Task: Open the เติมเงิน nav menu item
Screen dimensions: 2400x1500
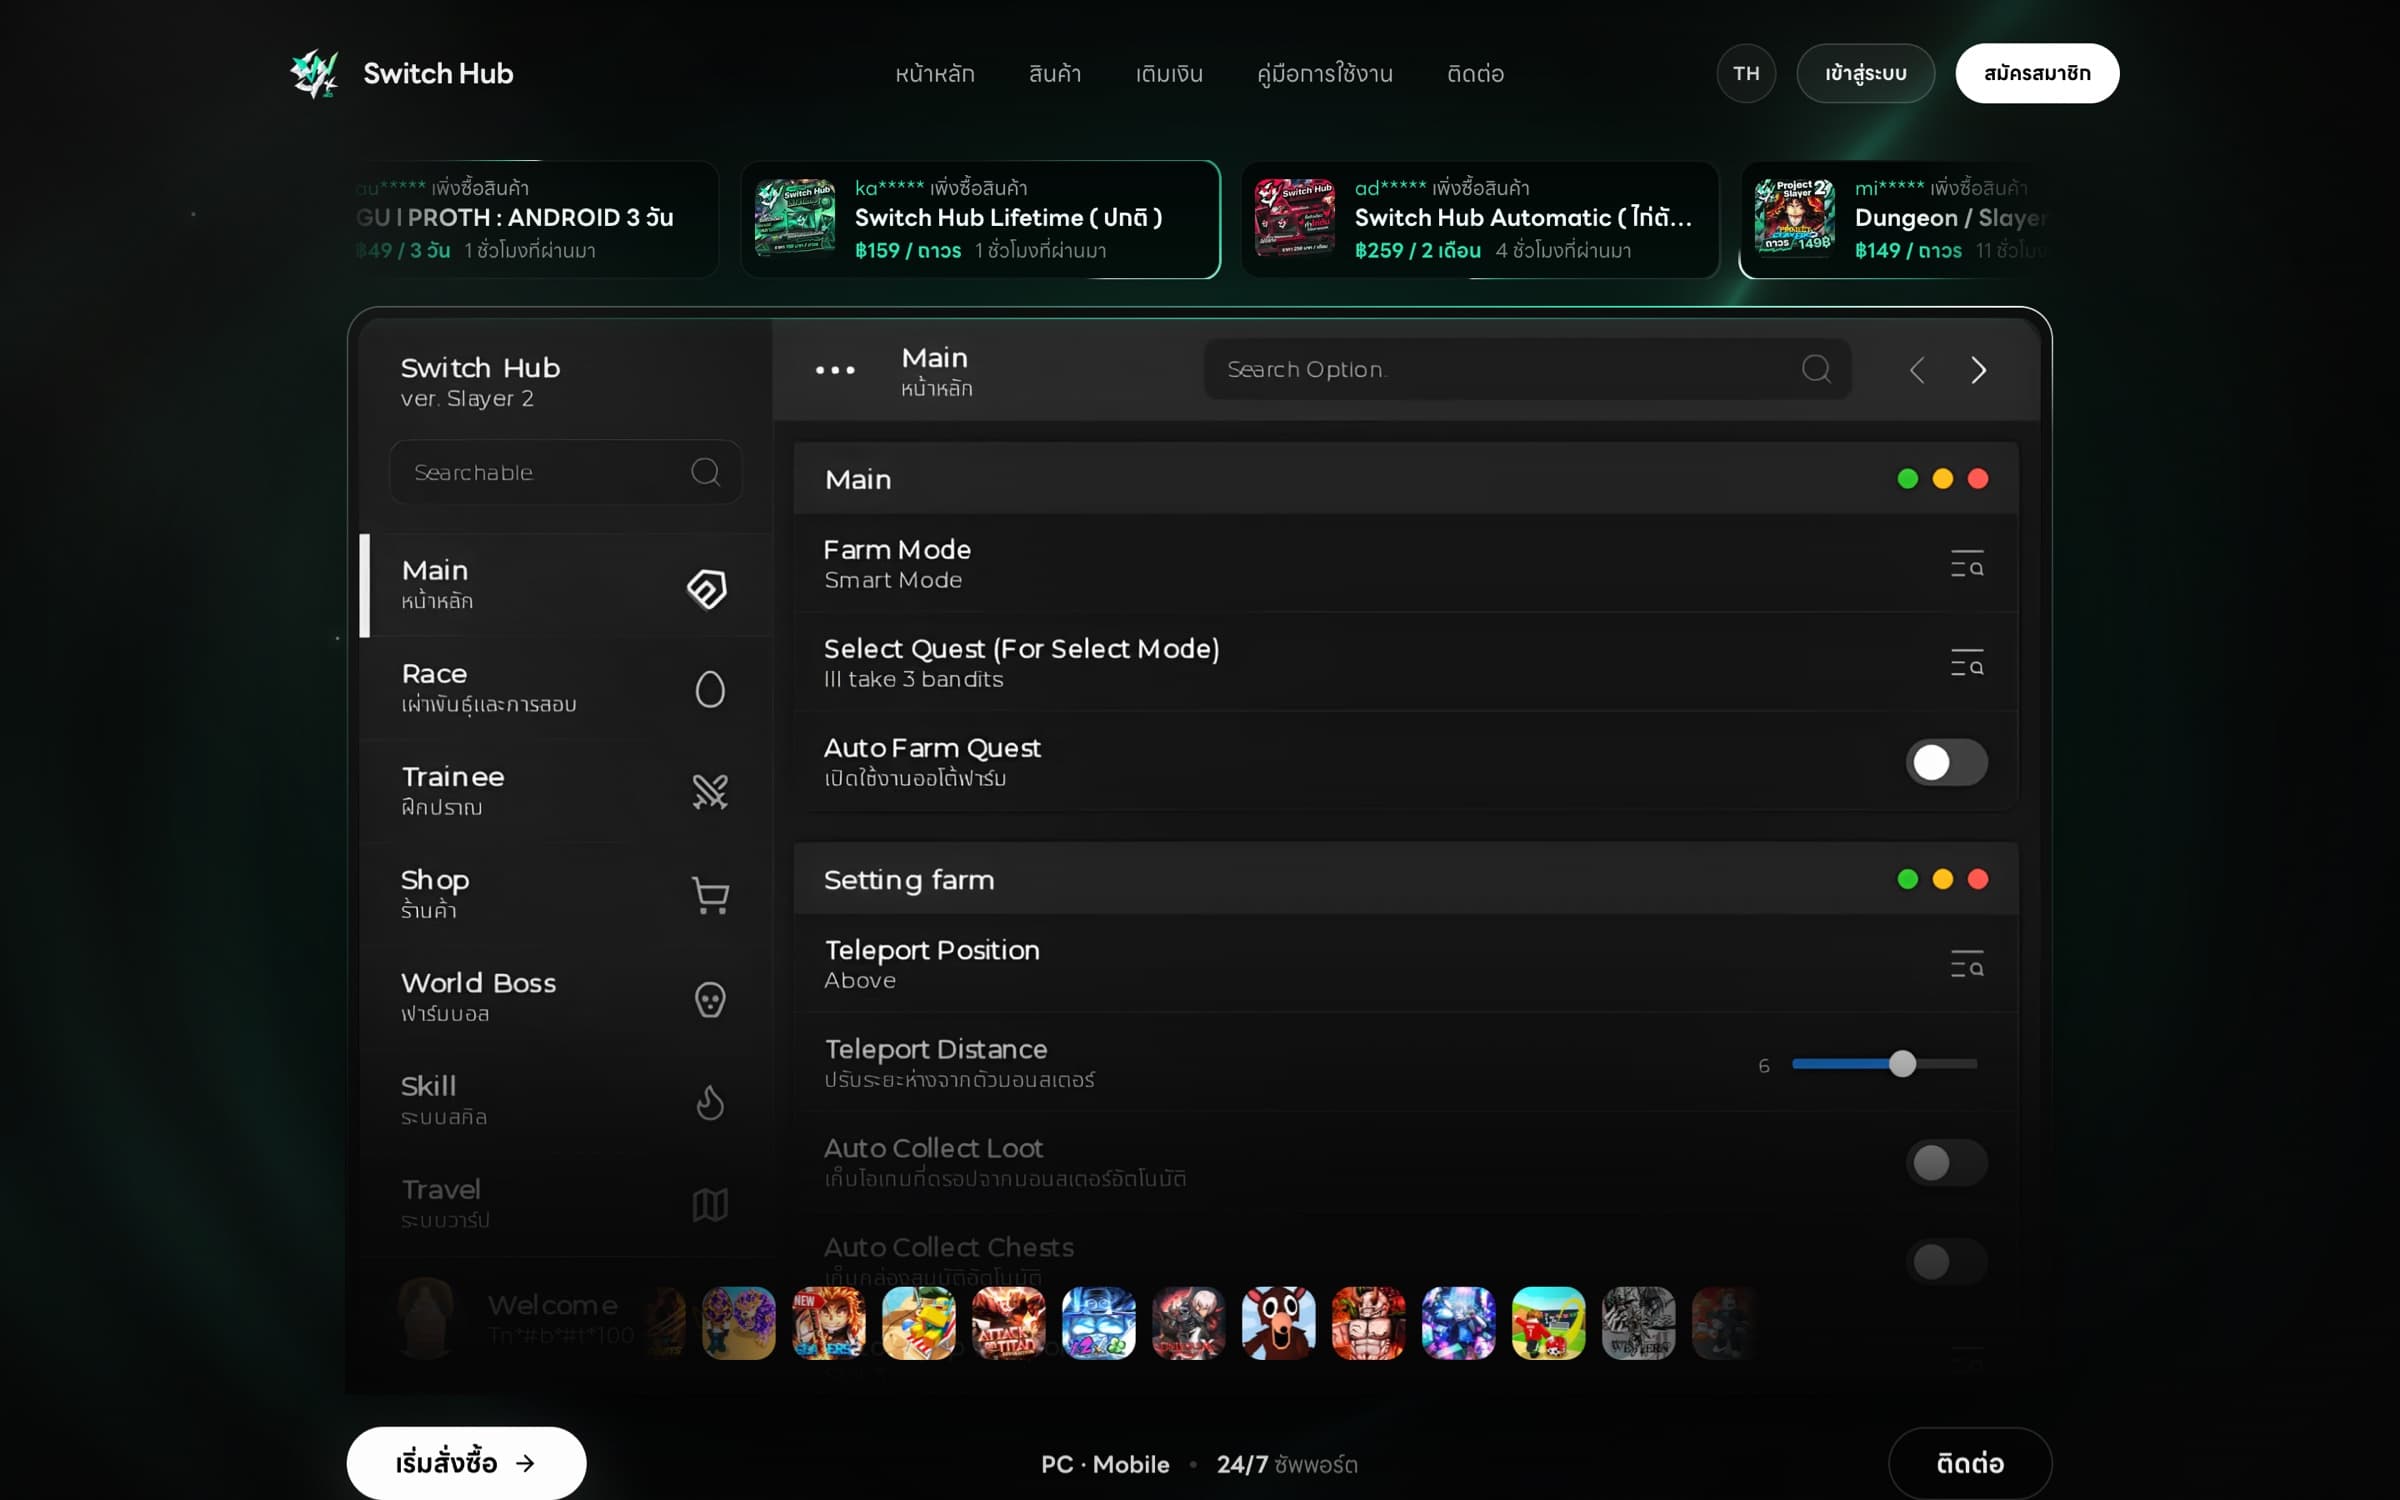Action: click(x=1169, y=74)
